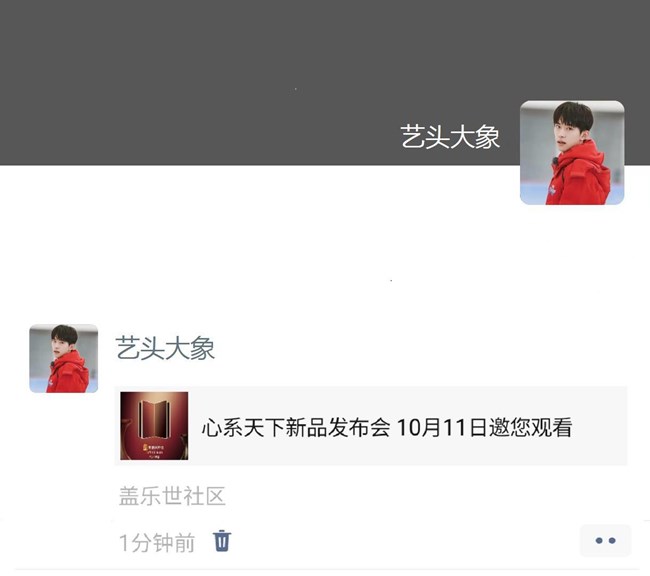Open the red foldable phone link thumbnail

tap(154, 425)
